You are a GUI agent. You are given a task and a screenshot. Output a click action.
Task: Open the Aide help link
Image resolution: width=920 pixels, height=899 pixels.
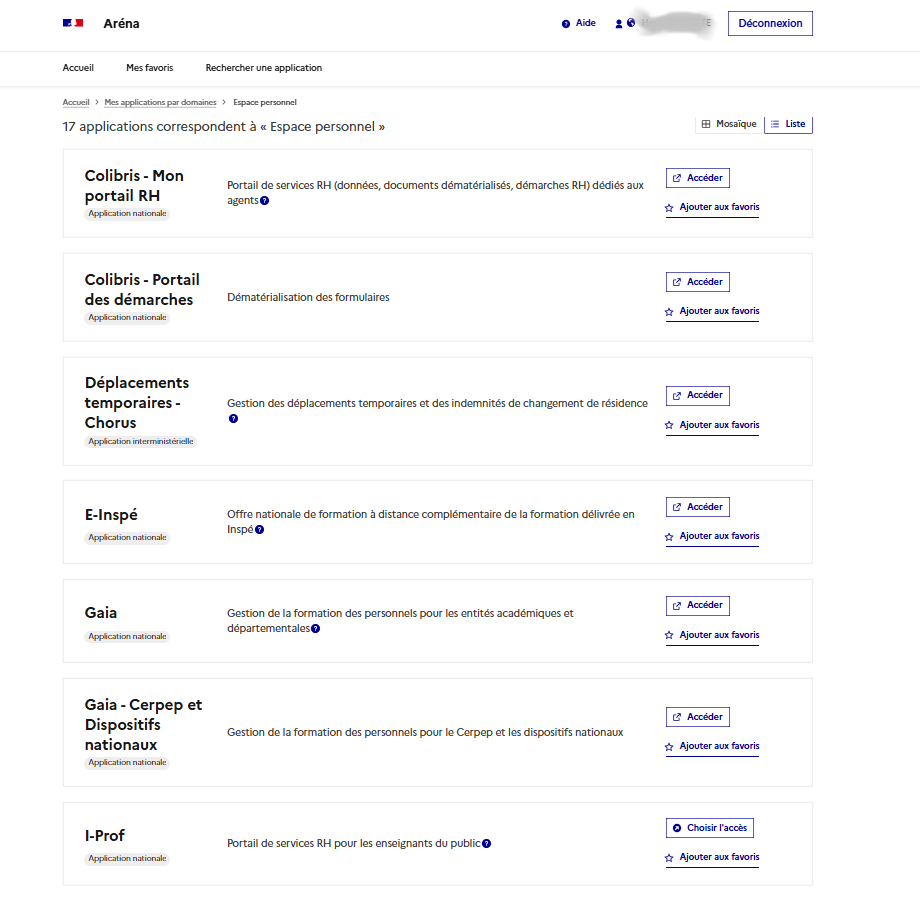[579, 23]
